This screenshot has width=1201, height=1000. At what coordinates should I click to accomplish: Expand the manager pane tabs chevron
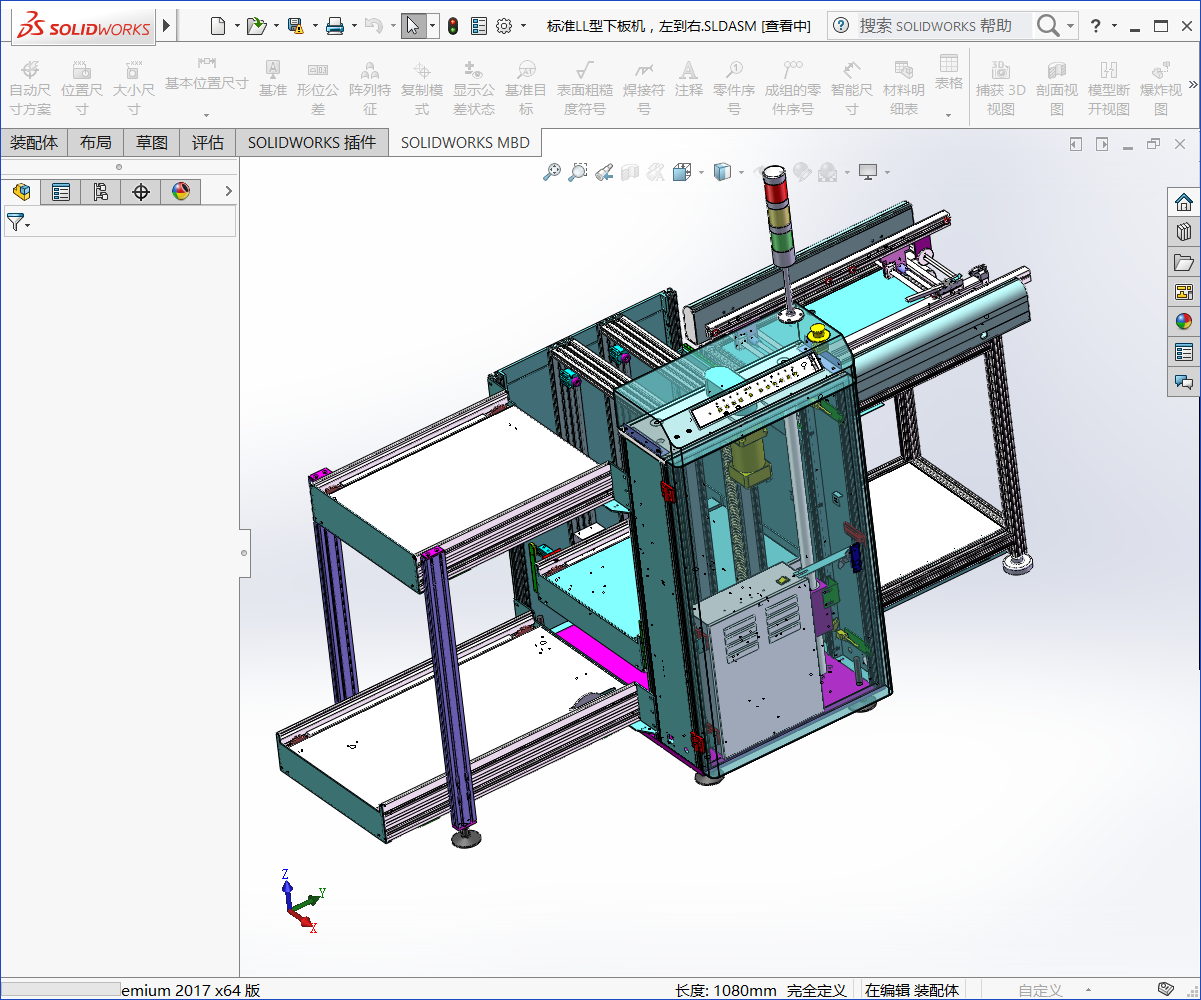click(x=228, y=191)
